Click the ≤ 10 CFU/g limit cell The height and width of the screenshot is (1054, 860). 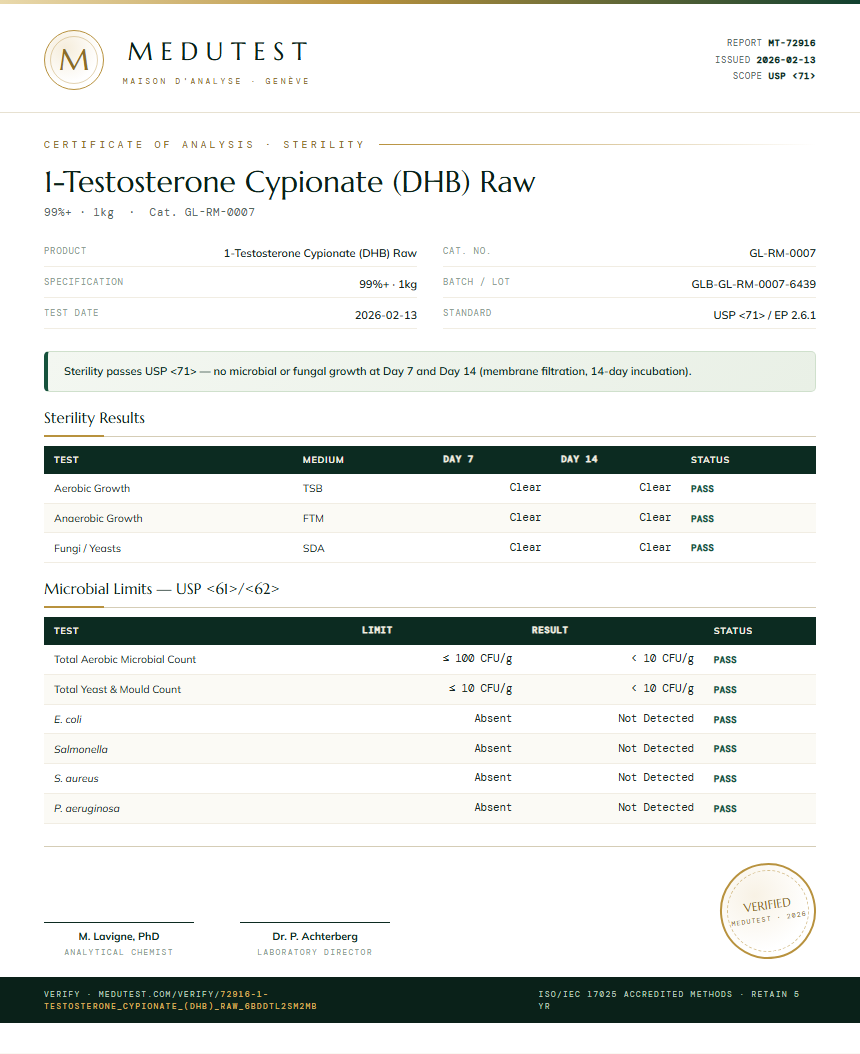pyautogui.click(x=481, y=688)
